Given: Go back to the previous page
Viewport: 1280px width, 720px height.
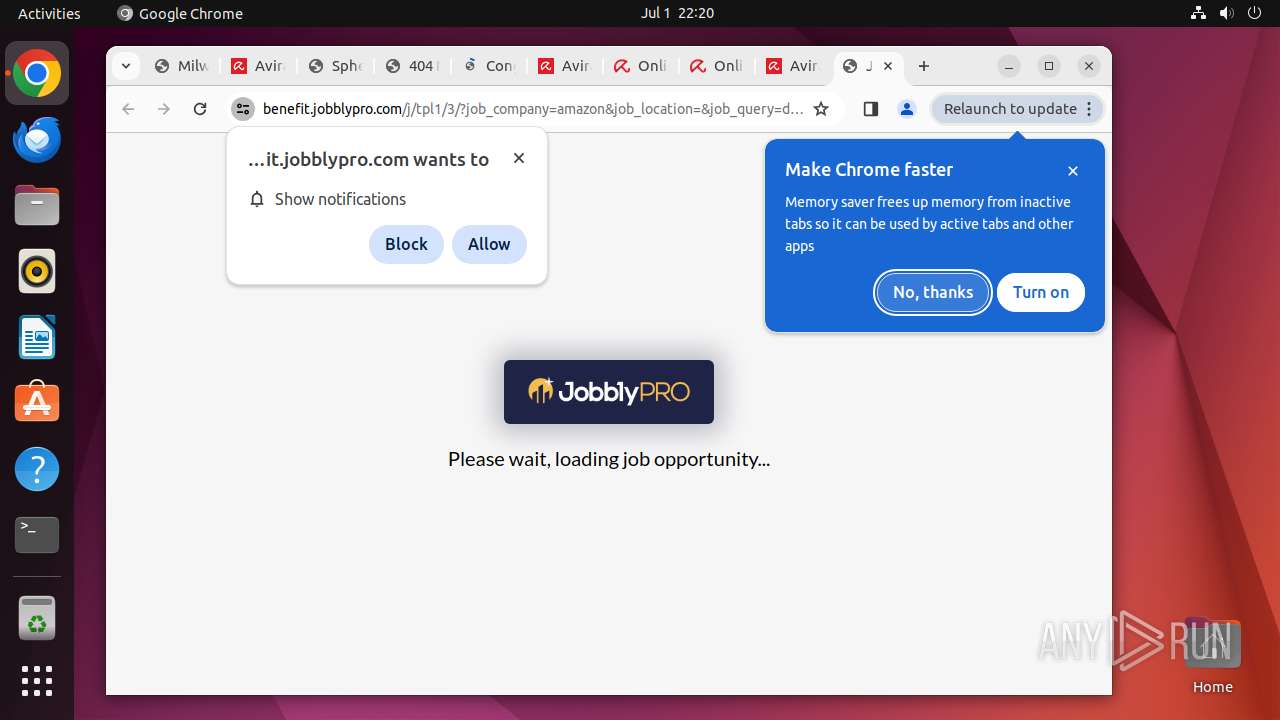Looking at the screenshot, I should pyautogui.click(x=128, y=109).
